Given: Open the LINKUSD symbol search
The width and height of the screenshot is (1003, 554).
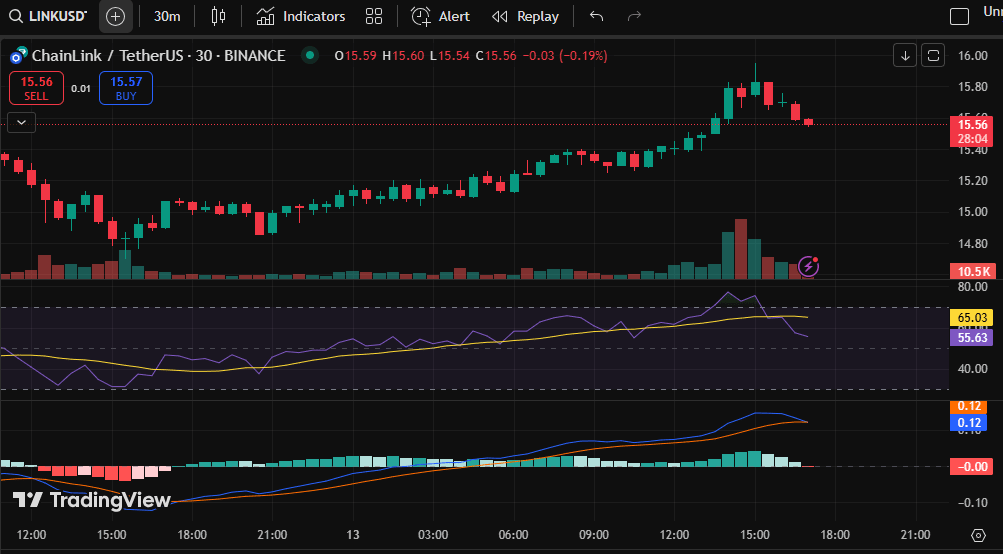Looking at the screenshot, I should pos(46,16).
